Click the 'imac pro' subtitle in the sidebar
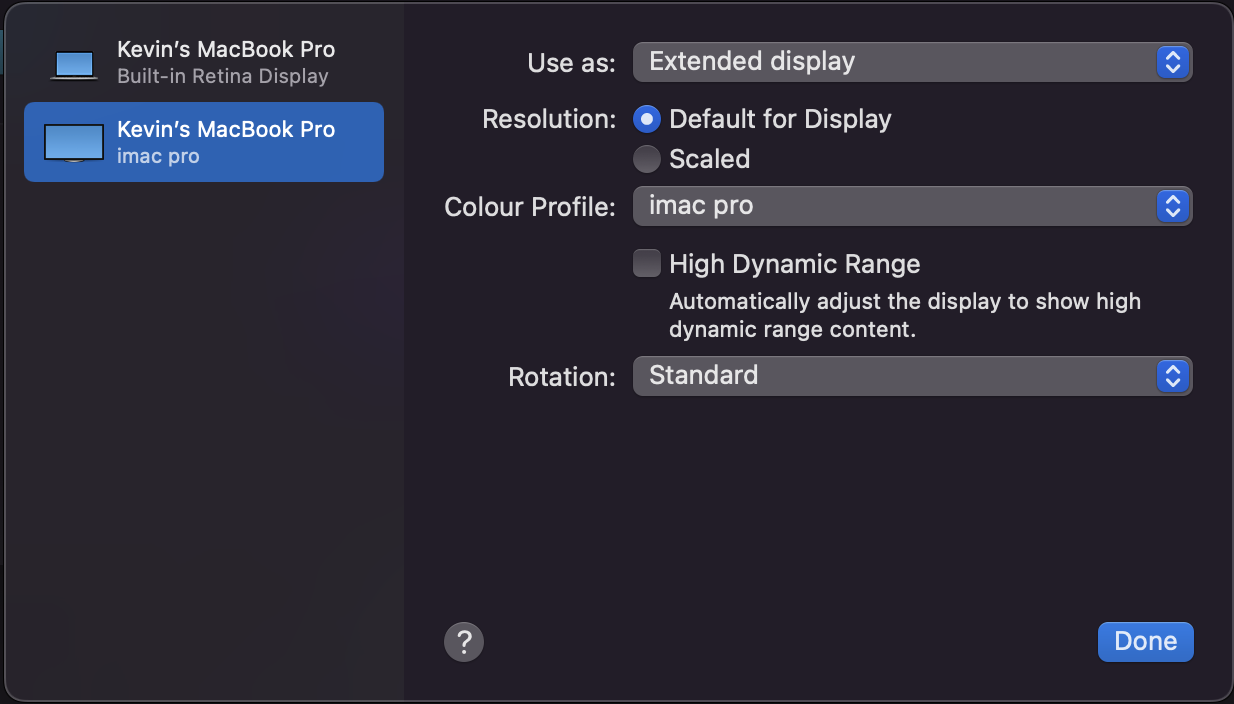 [x=158, y=156]
